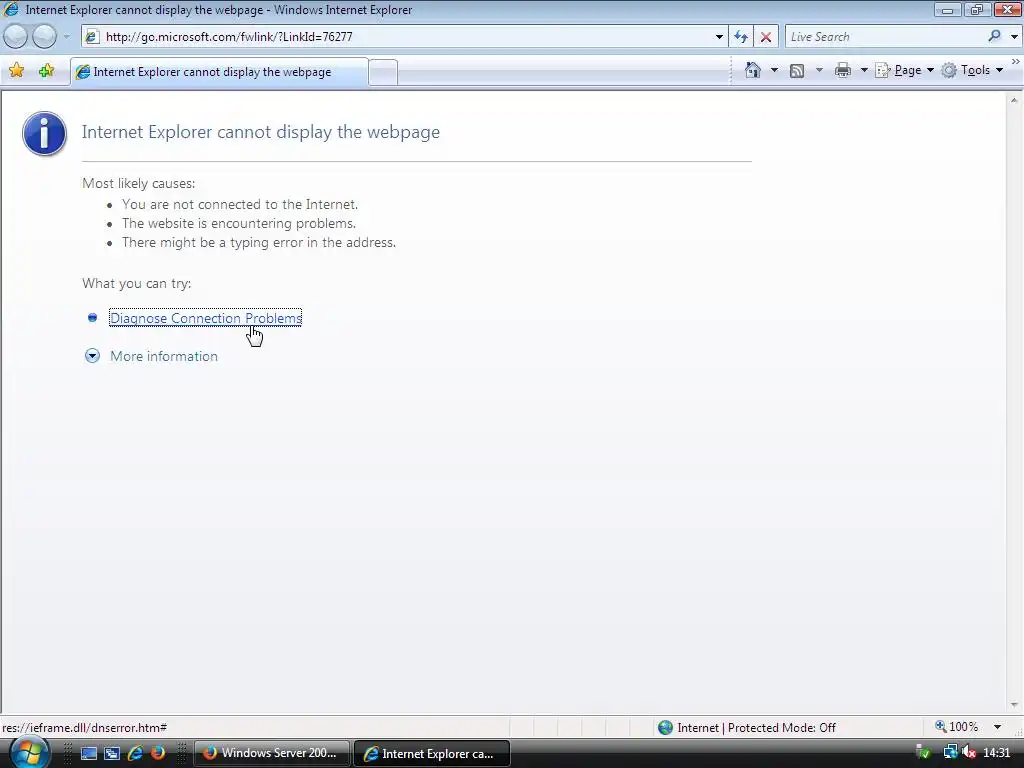Click the Add to Favorites icon
Viewport: 1024px width, 768px height.
(46, 71)
